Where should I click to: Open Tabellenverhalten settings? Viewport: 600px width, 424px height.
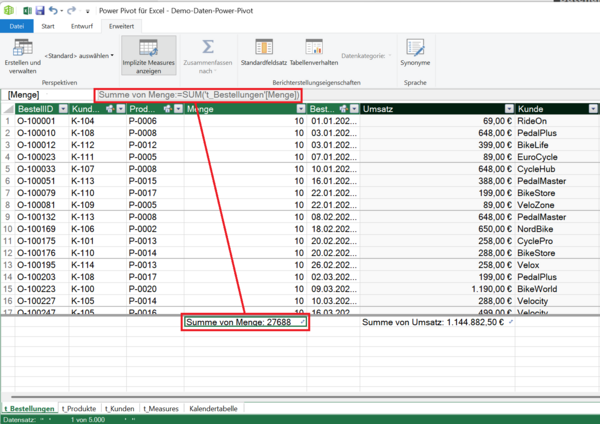(x=314, y=47)
